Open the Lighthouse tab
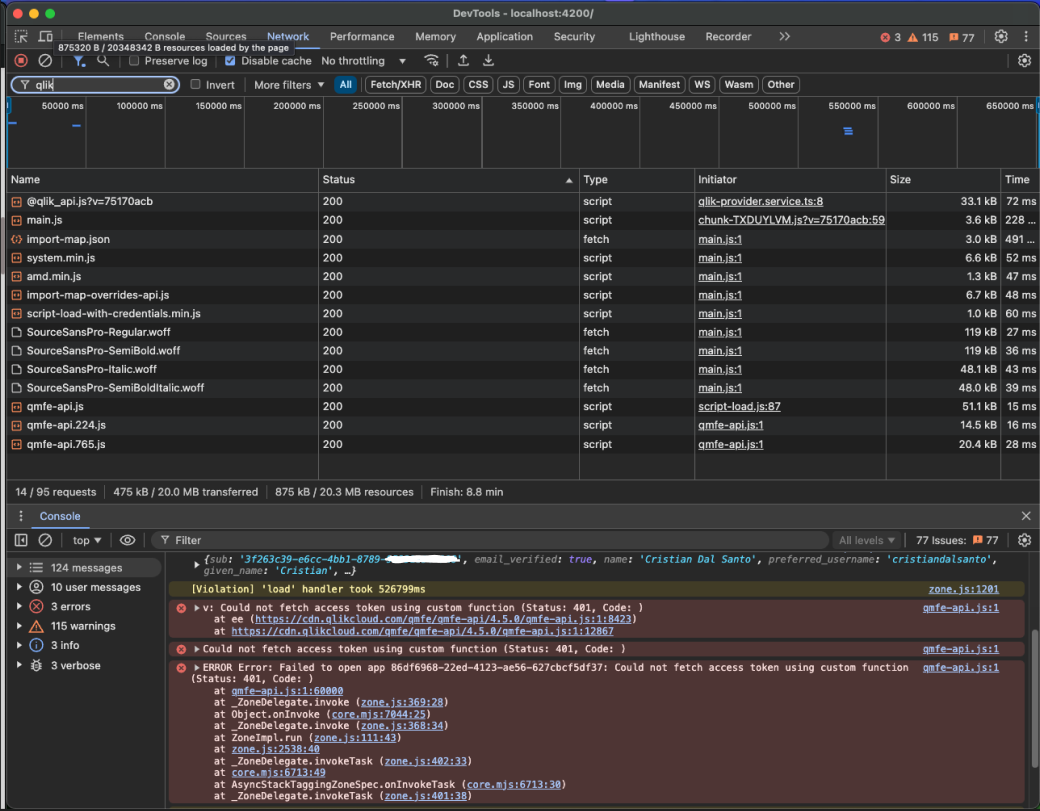1040x811 pixels. [x=657, y=37]
